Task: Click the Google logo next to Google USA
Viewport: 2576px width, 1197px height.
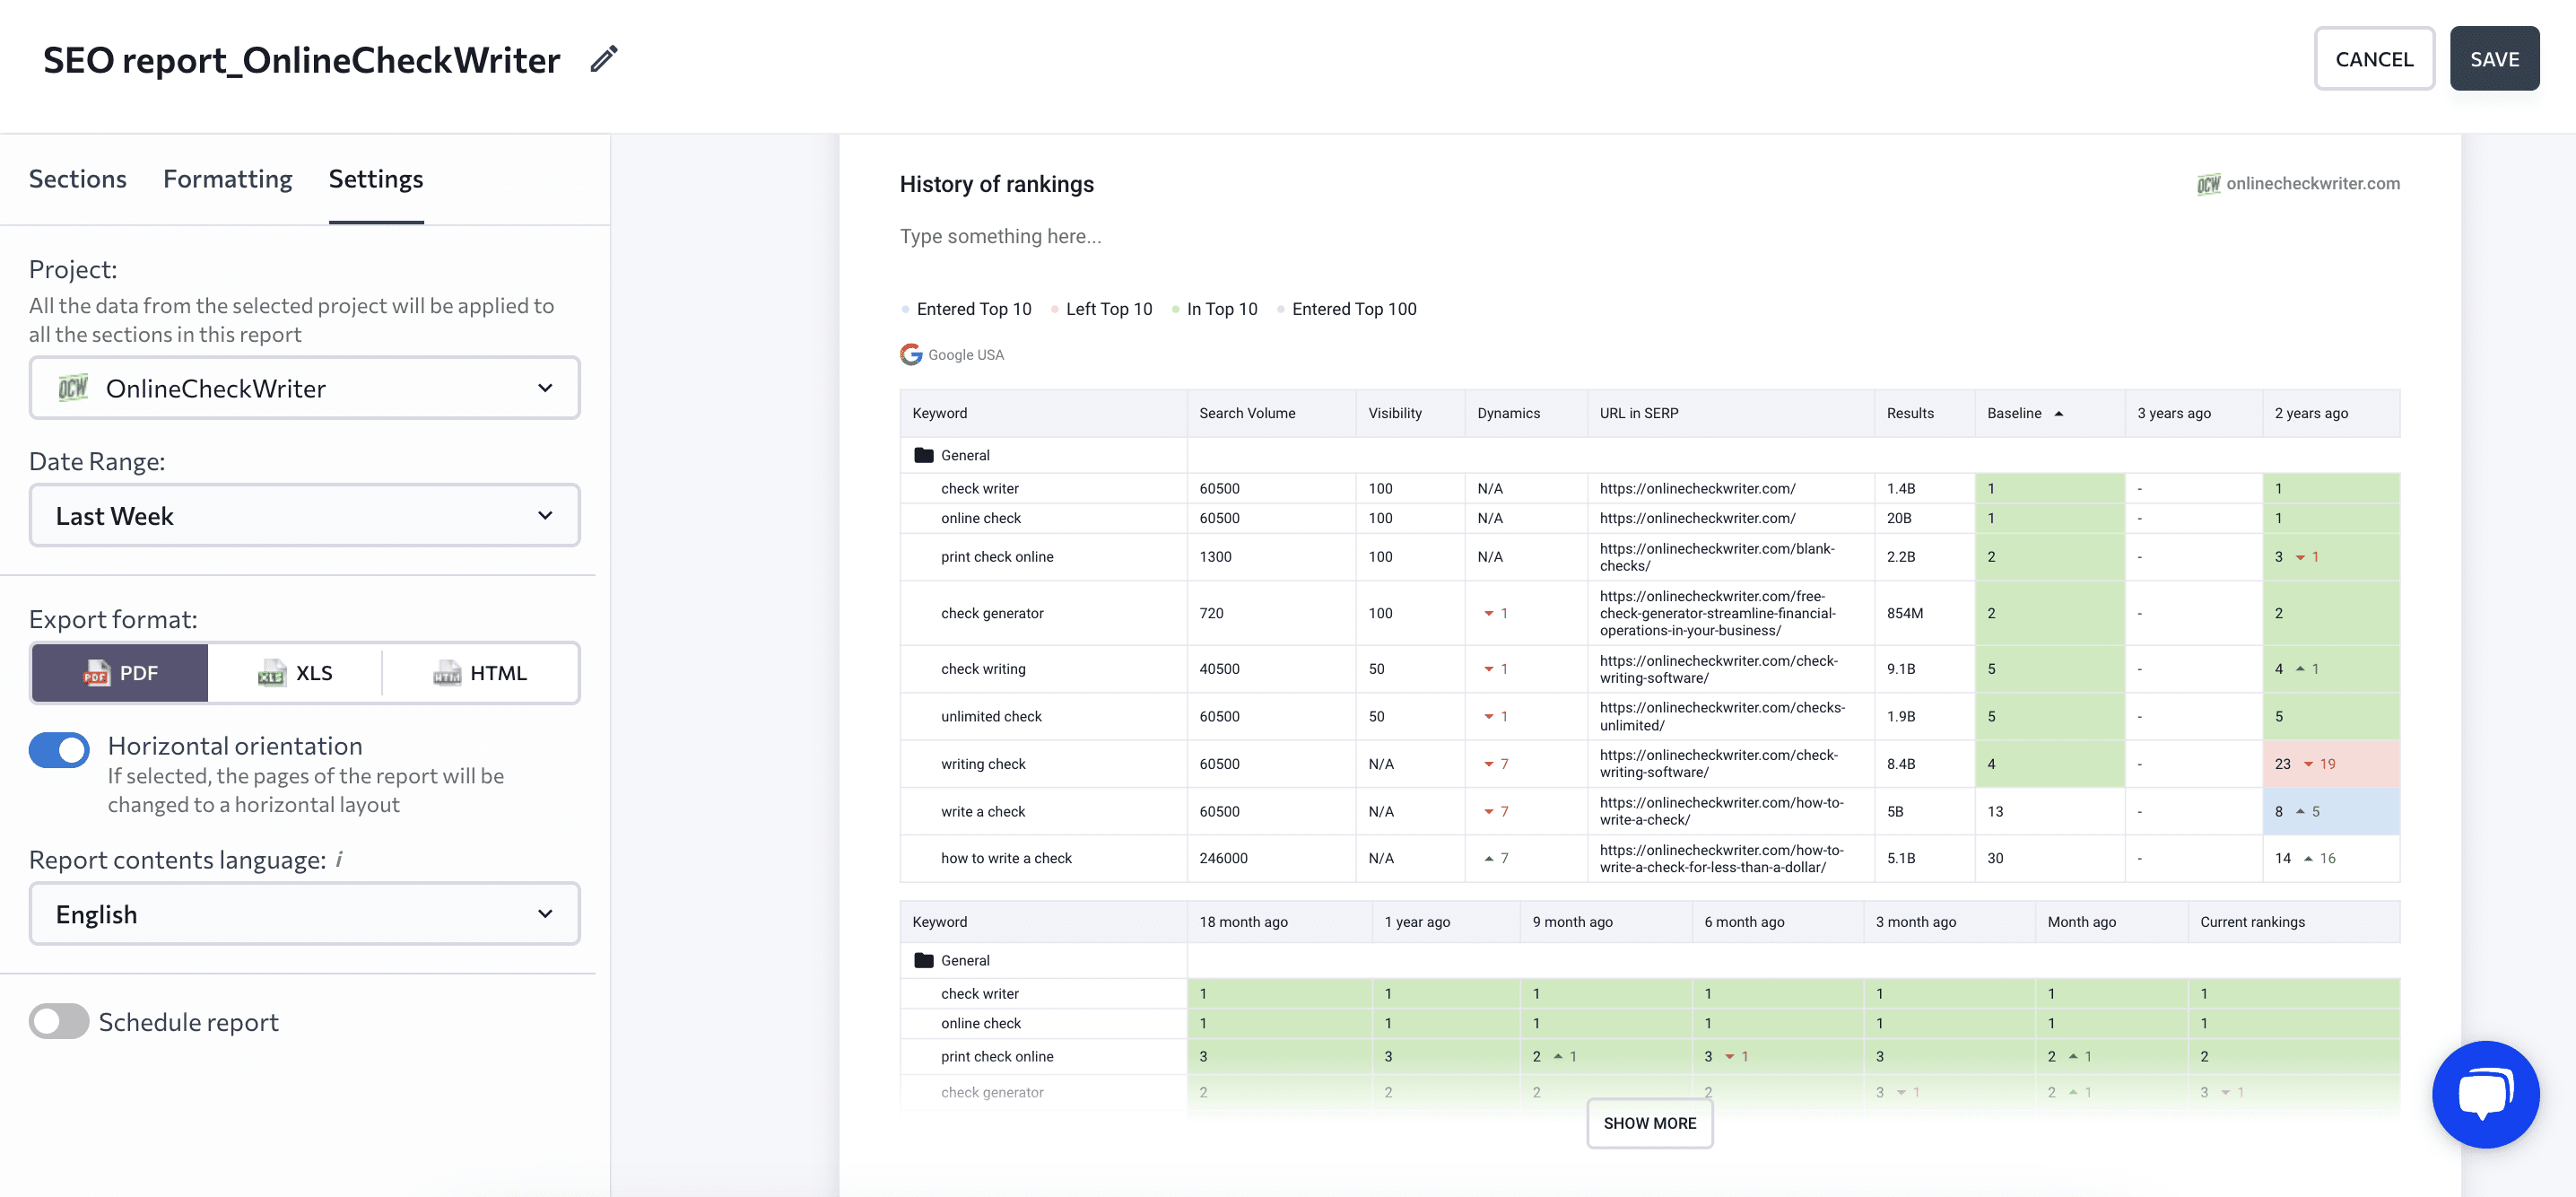Action: pyautogui.click(x=910, y=355)
